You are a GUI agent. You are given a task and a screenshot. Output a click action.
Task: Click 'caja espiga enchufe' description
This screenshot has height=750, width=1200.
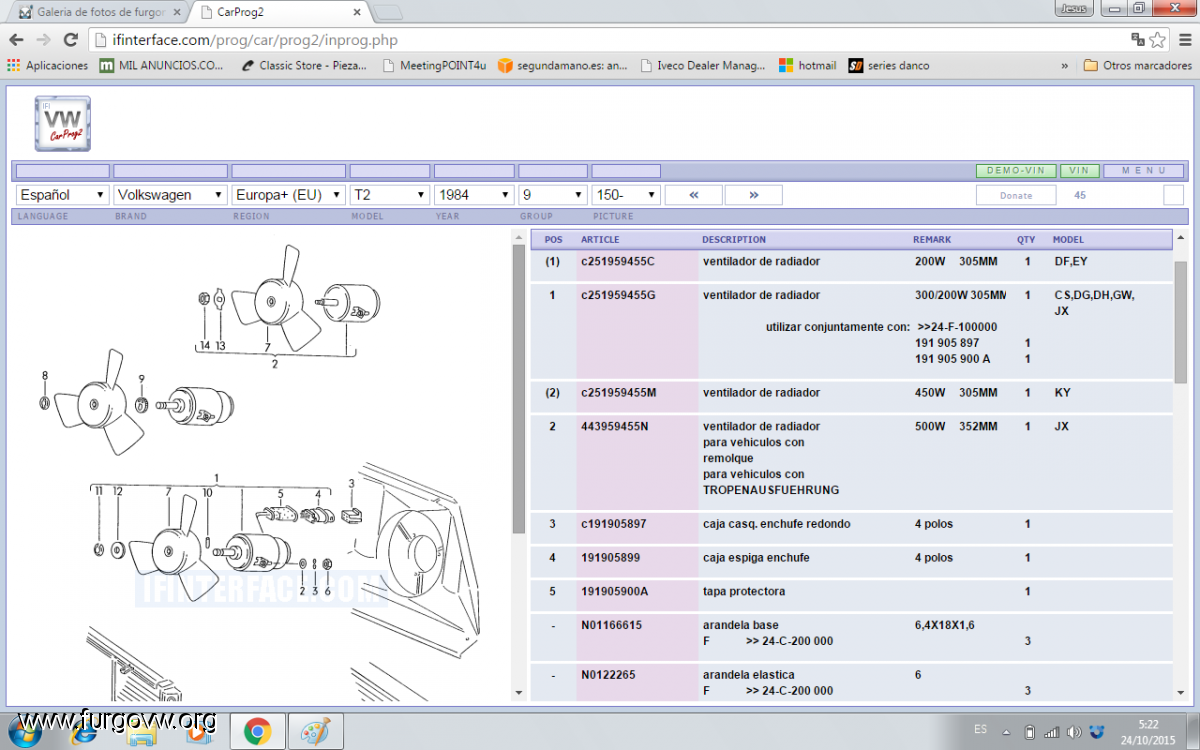[x=756, y=558]
